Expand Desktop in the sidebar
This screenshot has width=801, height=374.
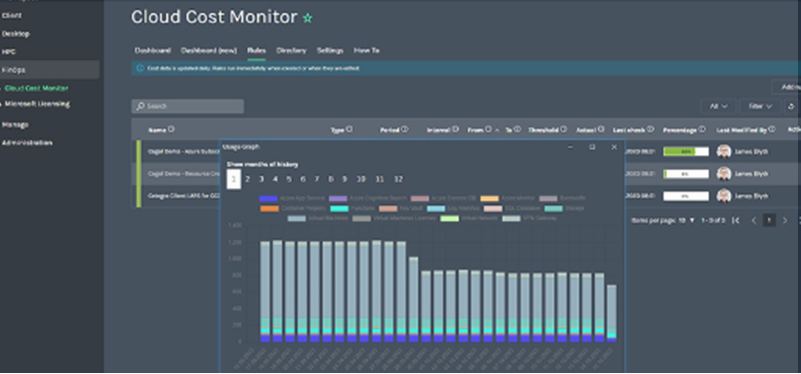[15, 34]
